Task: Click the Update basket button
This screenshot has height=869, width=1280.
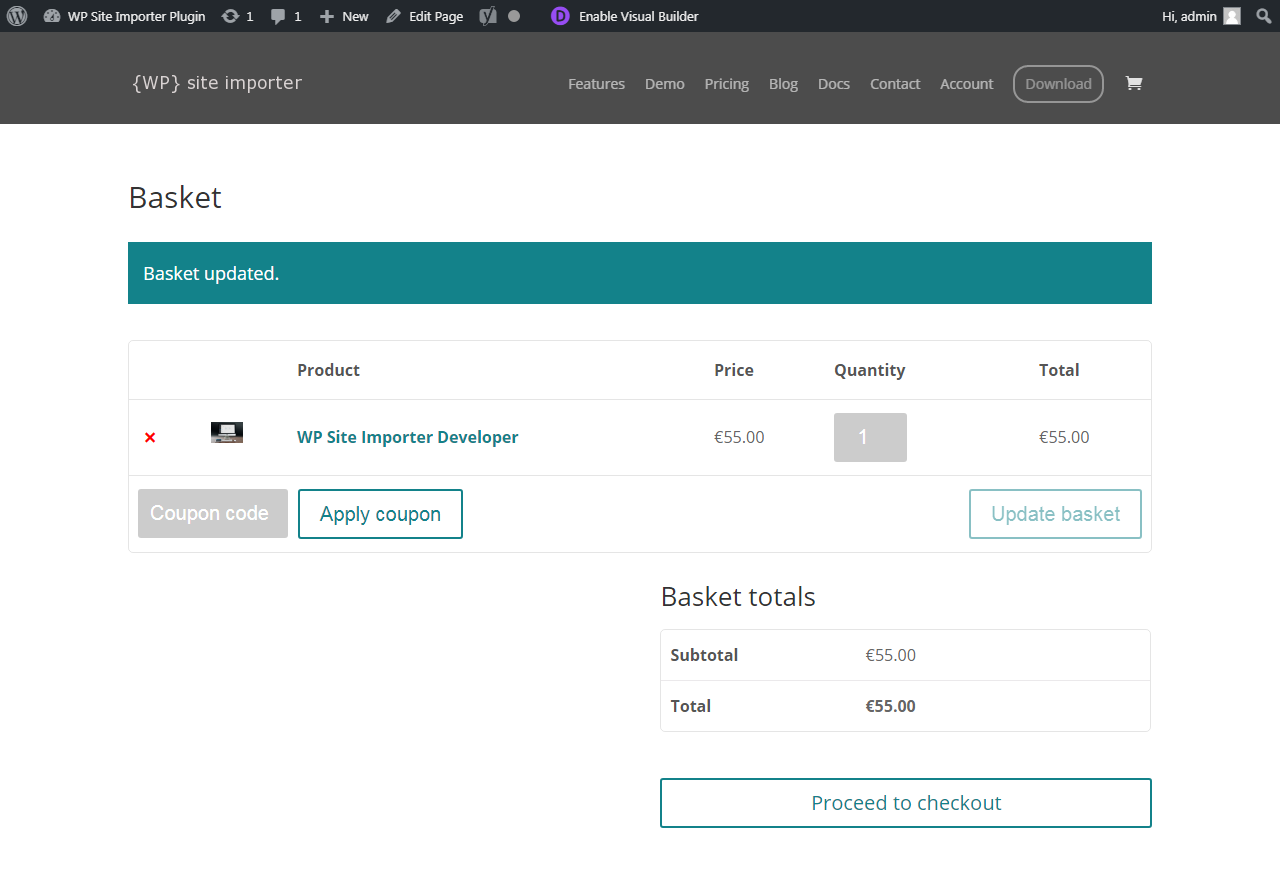Action: pos(1055,514)
